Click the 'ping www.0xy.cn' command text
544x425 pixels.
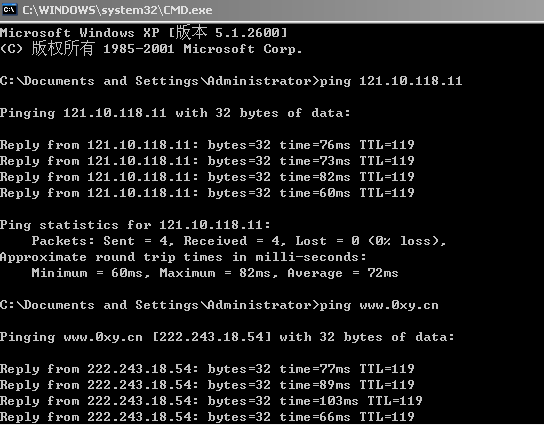379,305
